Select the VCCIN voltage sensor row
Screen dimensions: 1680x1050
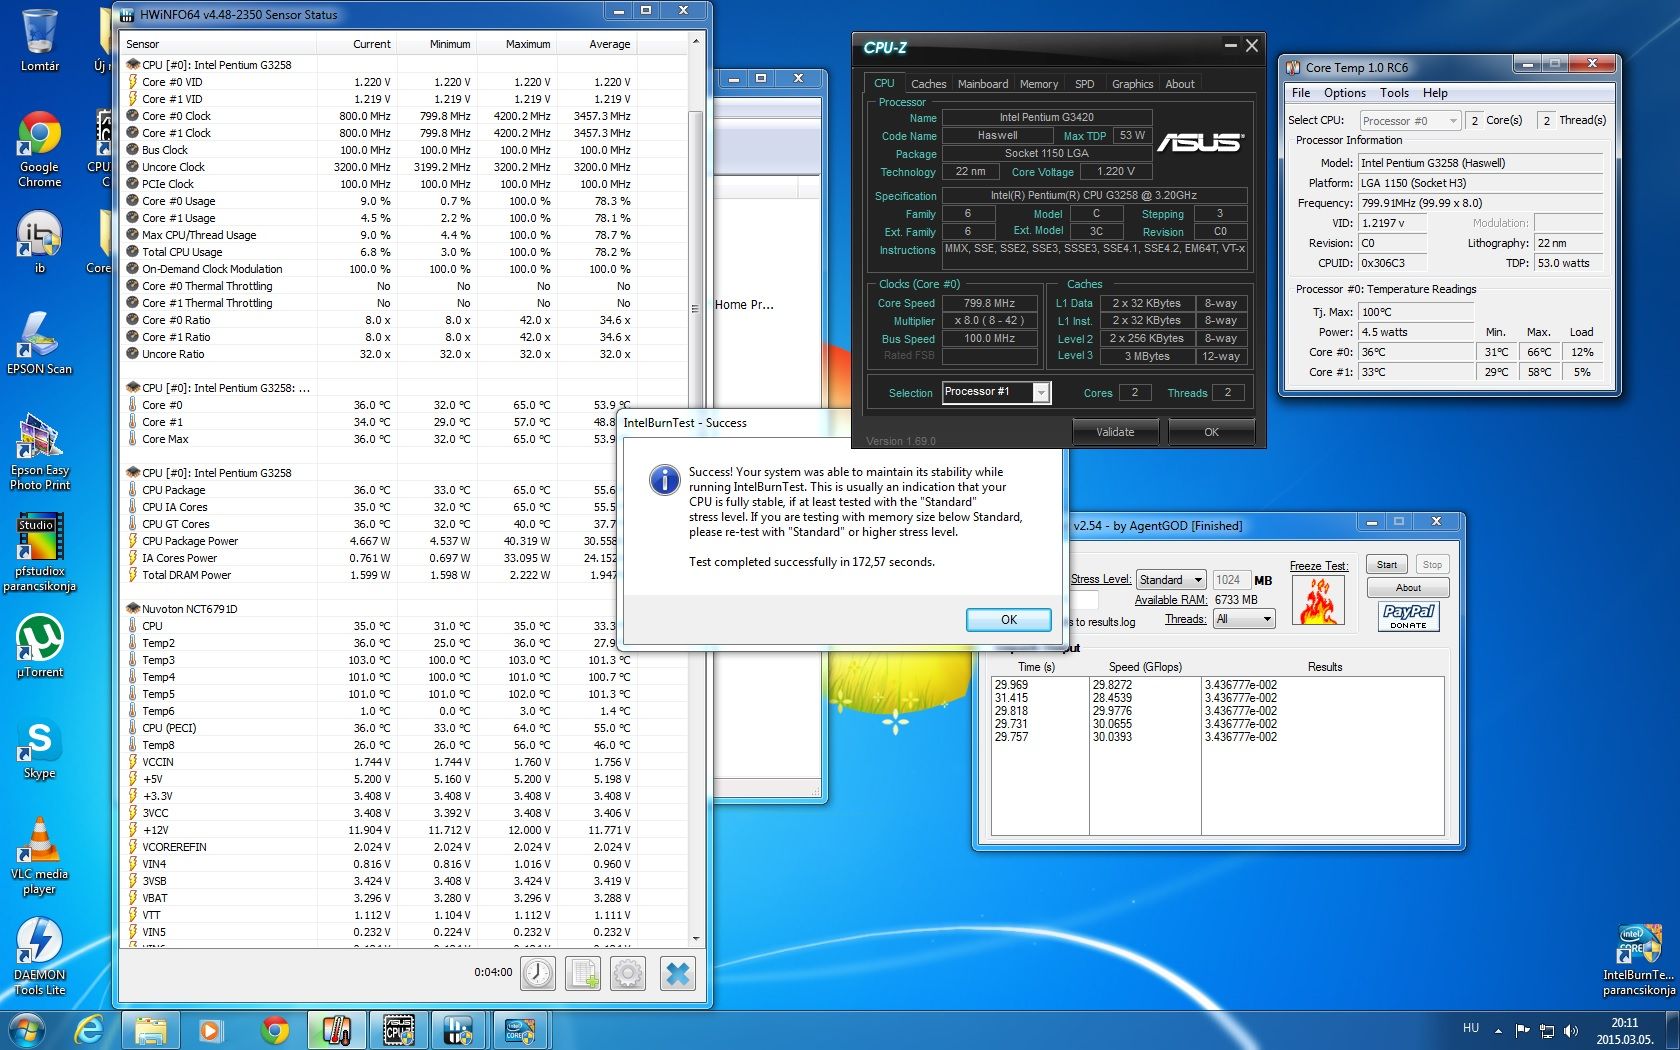click(402, 762)
